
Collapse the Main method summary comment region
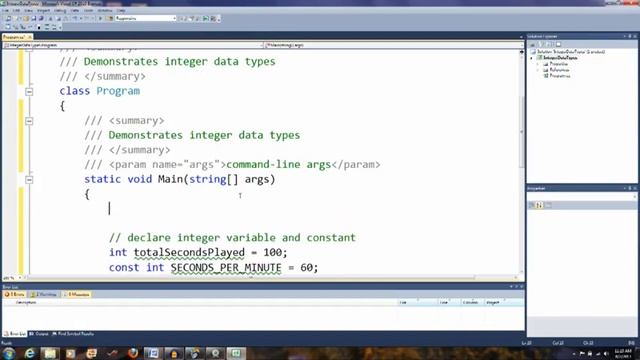tap(29, 121)
